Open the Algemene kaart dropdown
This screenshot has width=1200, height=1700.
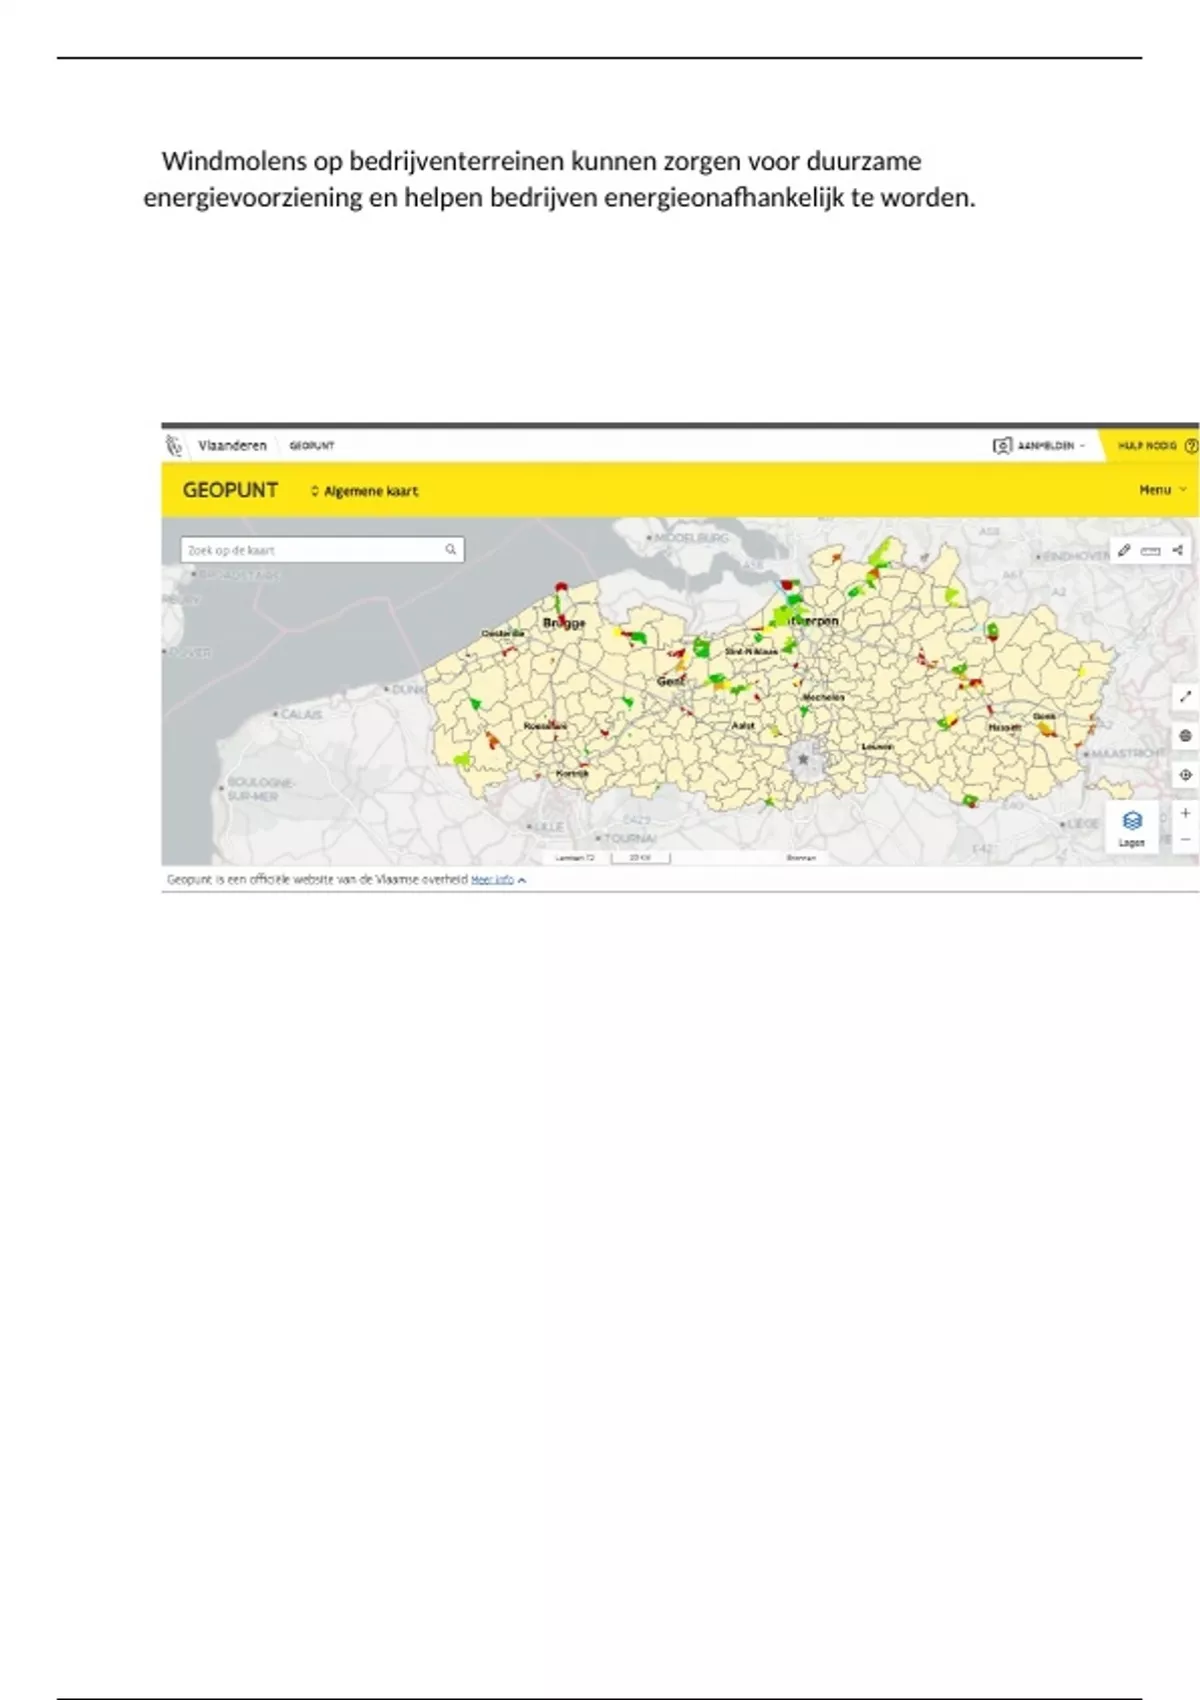point(365,491)
